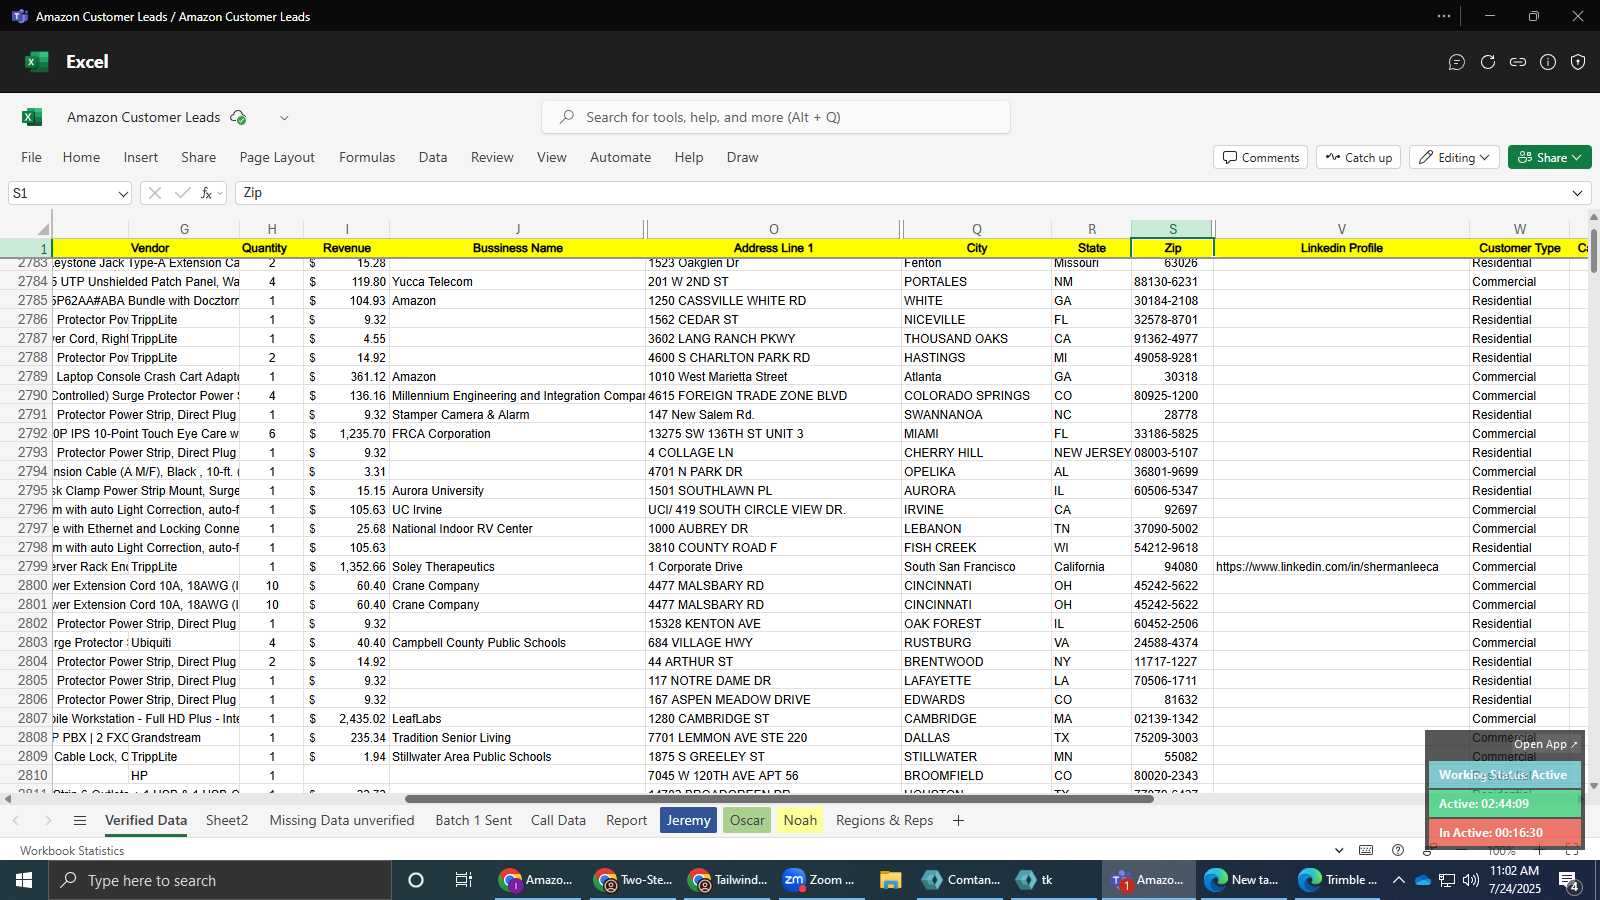This screenshot has width=1600, height=900.
Task: Select the cell with Crane Company in row 2800
Action: pos(517,586)
